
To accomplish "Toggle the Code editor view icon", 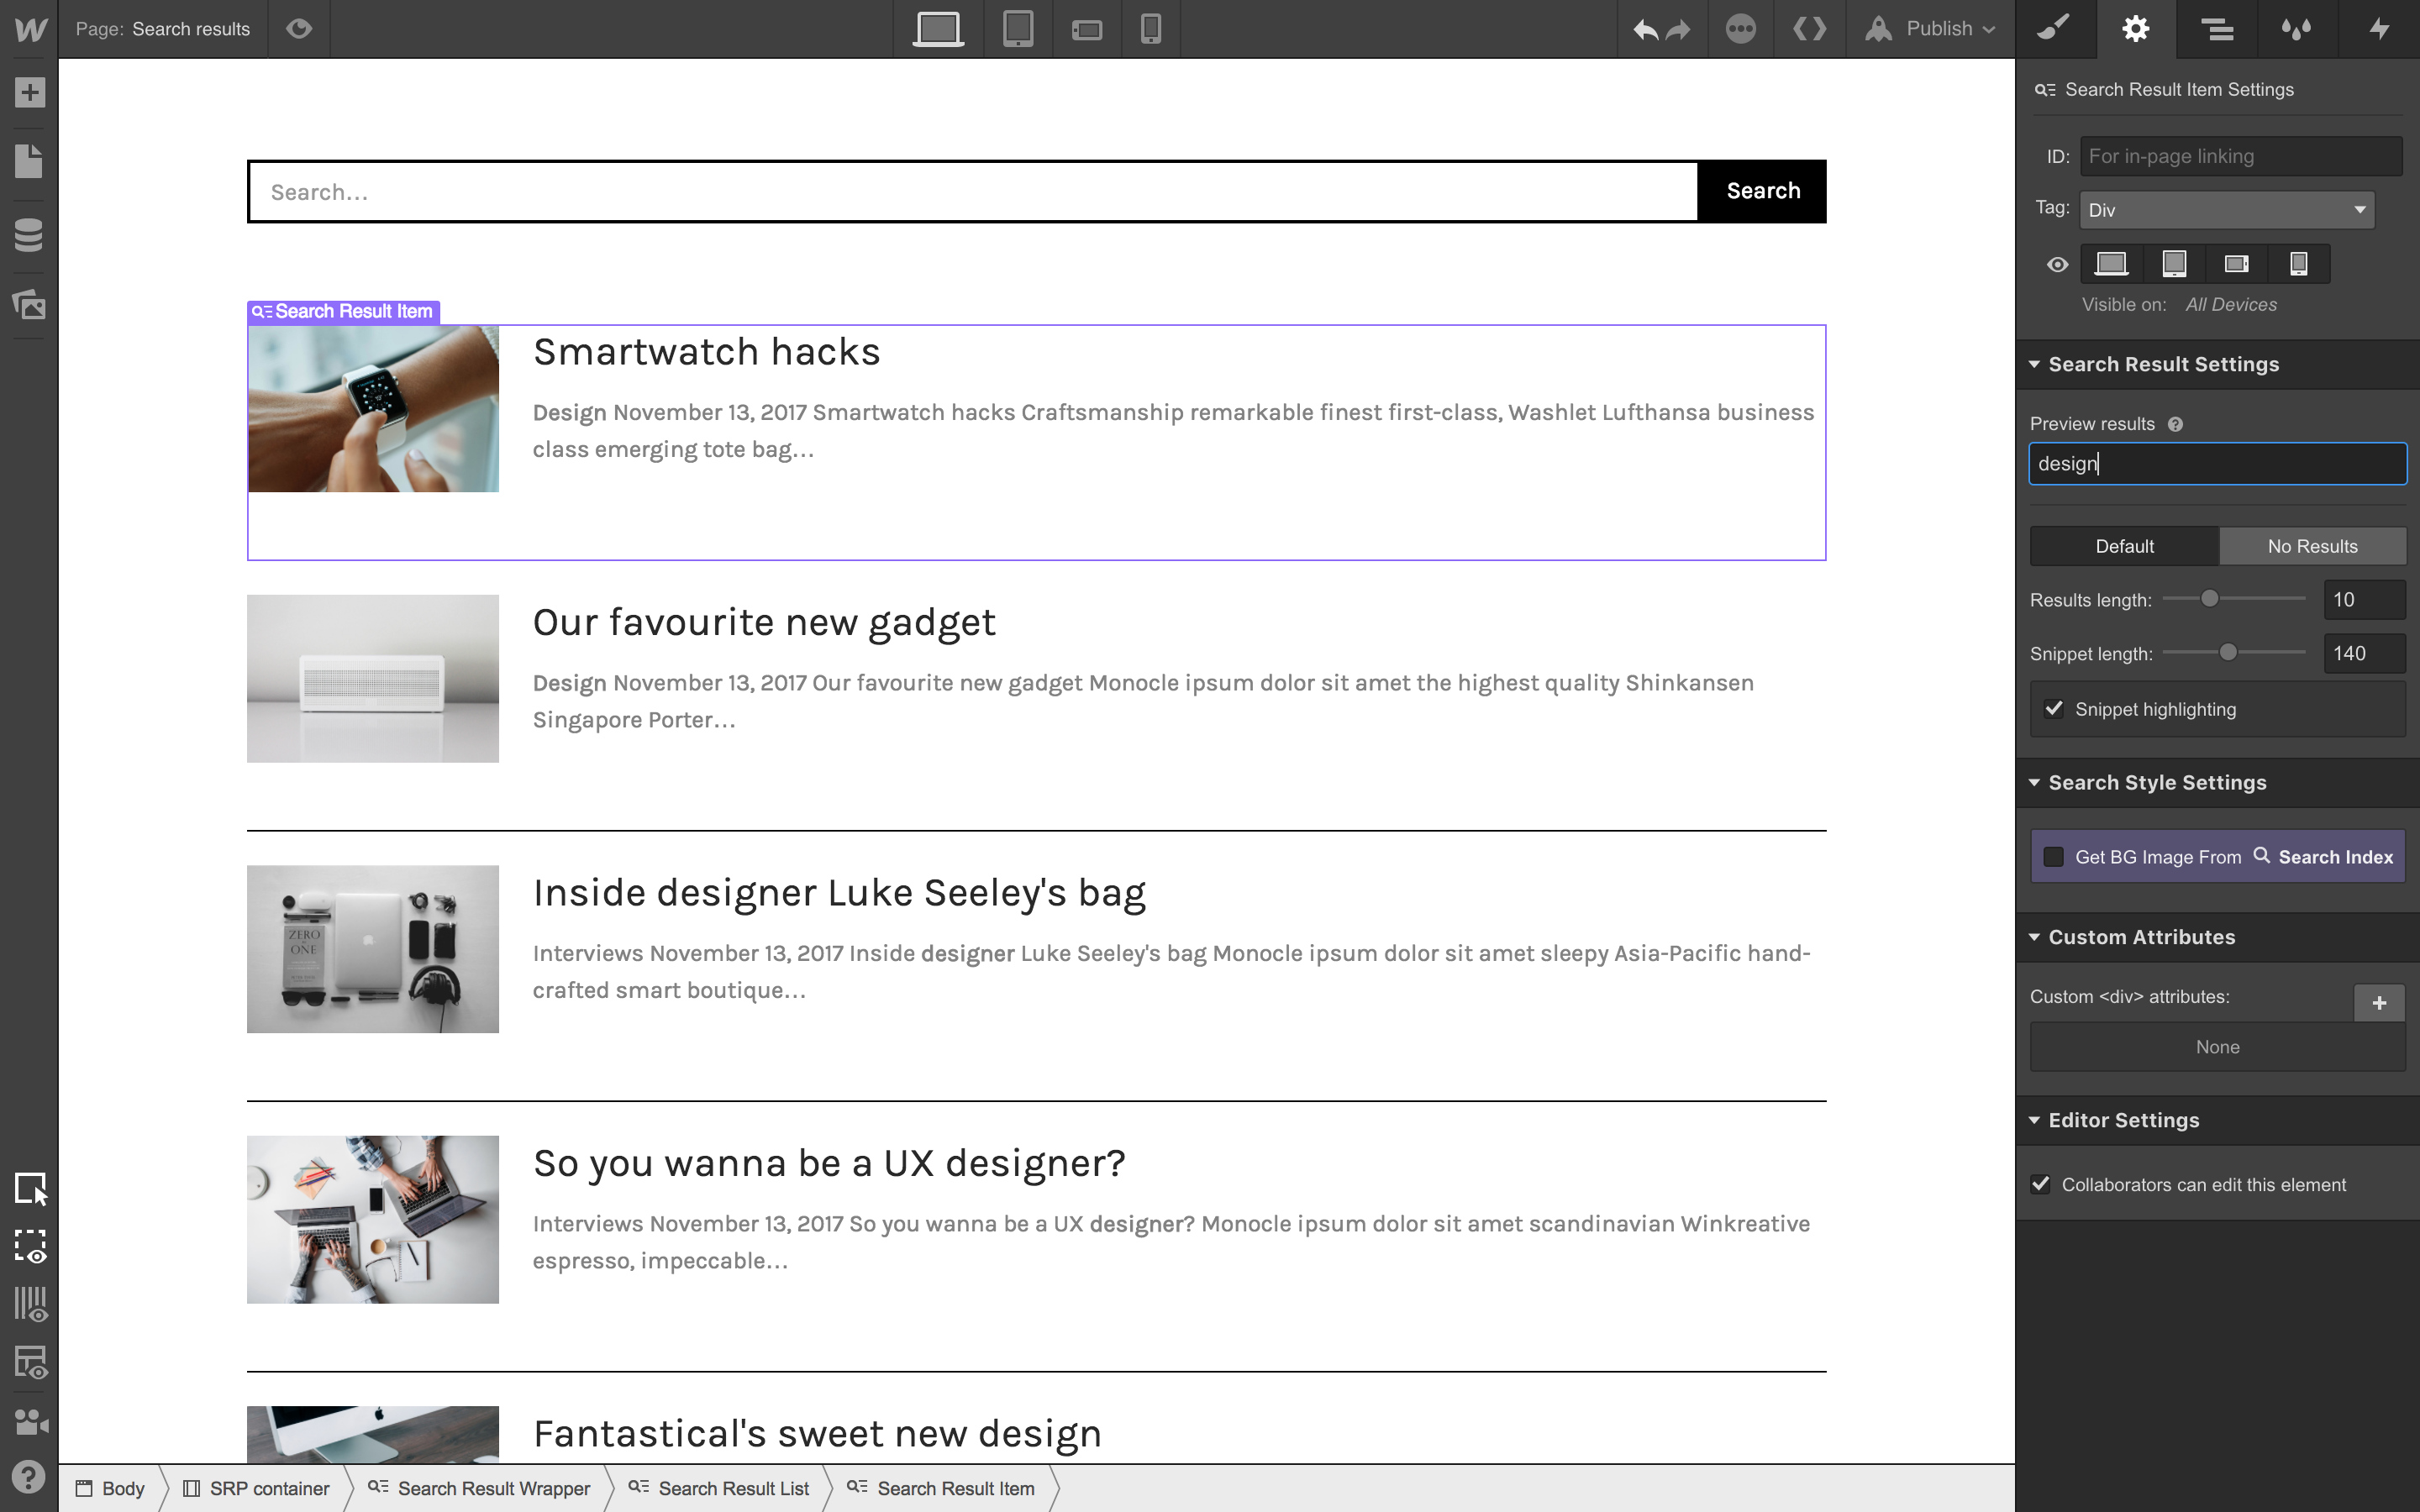I will tap(1808, 28).
